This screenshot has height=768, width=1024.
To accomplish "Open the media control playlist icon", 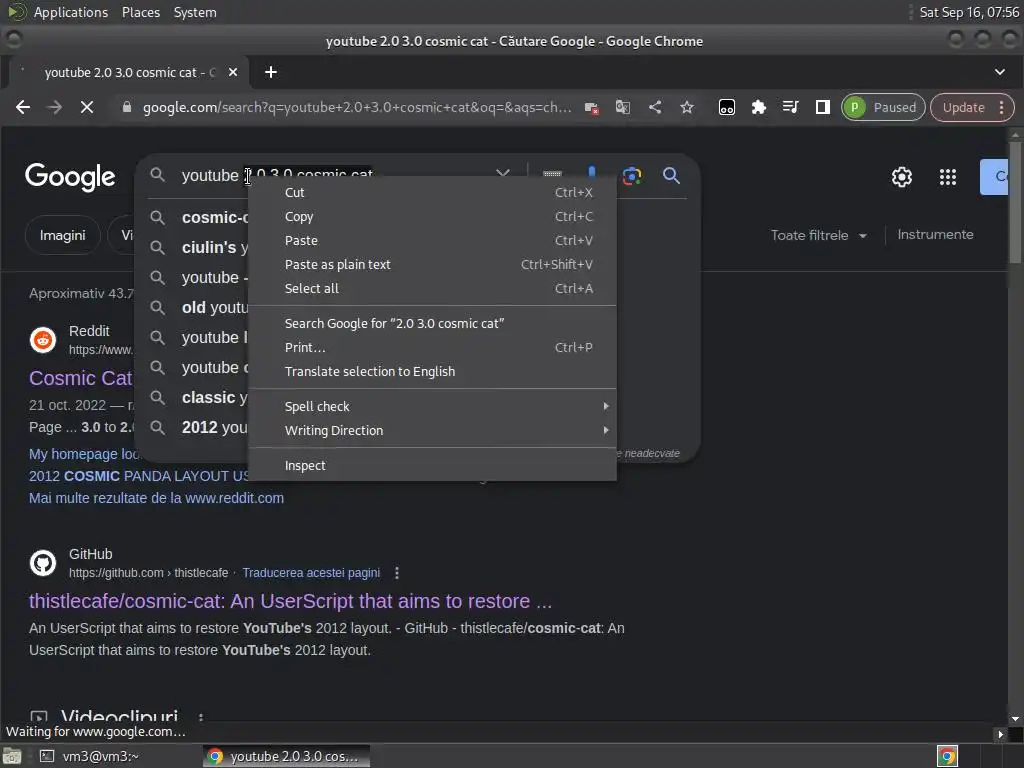I will [x=790, y=107].
